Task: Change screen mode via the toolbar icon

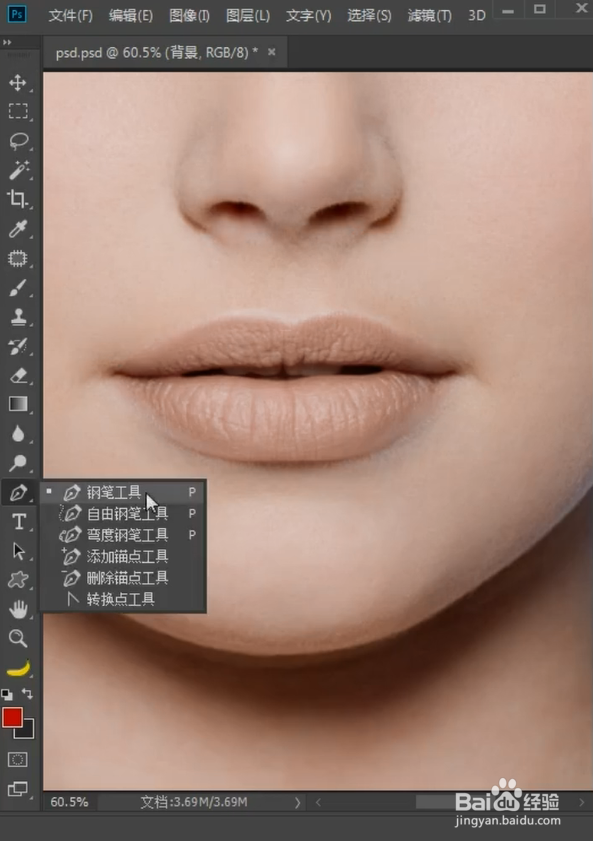Action: point(18,789)
